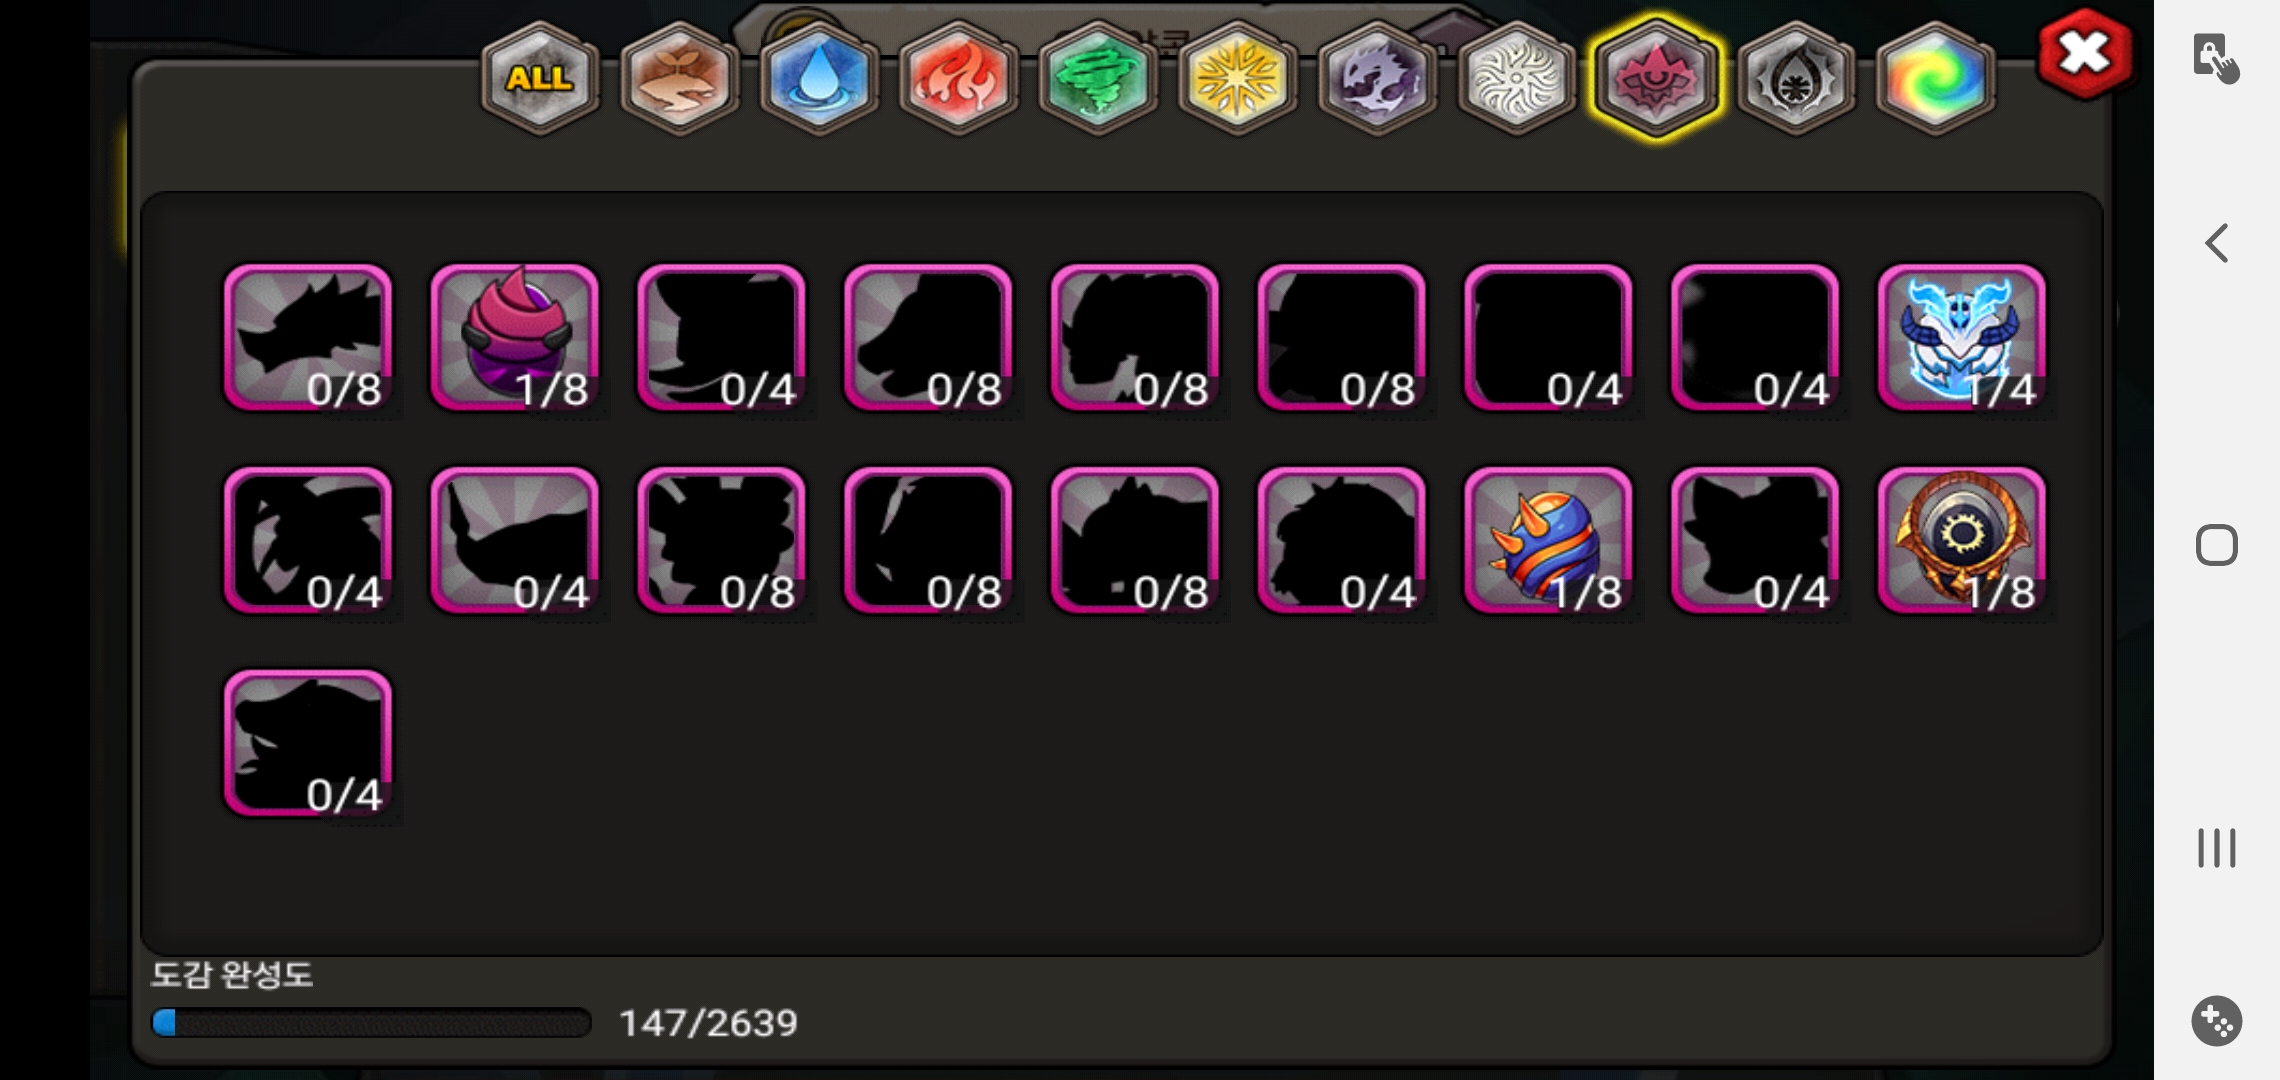This screenshot has width=2280, height=1080.
Task: Open the earth sprout element filter
Action: point(679,78)
